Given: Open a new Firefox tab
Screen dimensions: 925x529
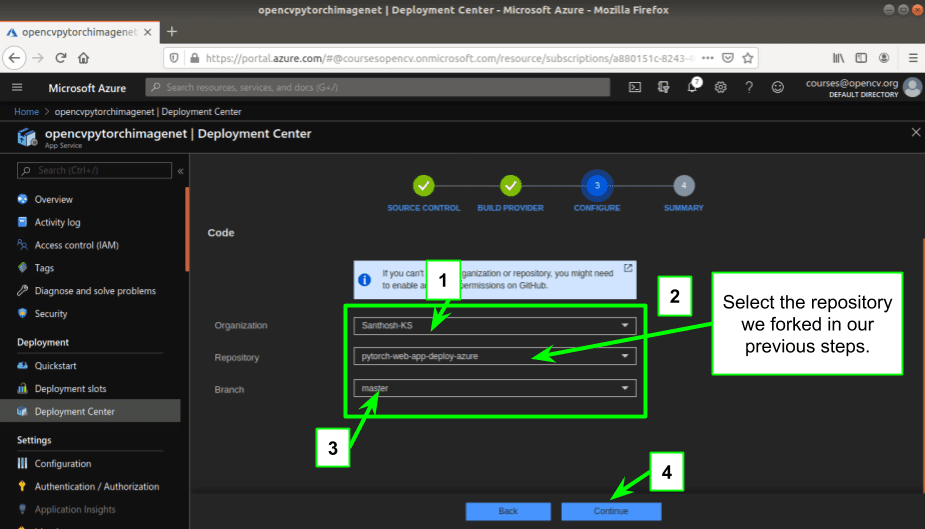Looking at the screenshot, I should click(172, 32).
